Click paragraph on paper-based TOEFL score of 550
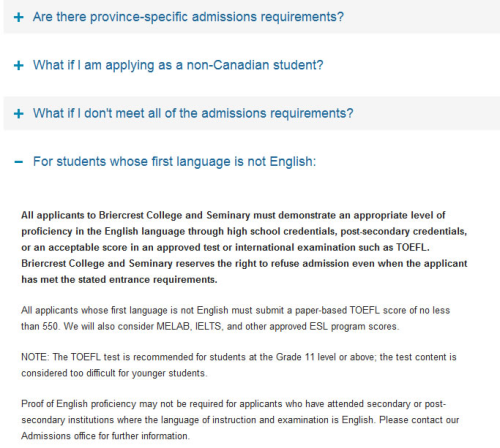The height and width of the screenshot is (448, 500). pos(236,318)
